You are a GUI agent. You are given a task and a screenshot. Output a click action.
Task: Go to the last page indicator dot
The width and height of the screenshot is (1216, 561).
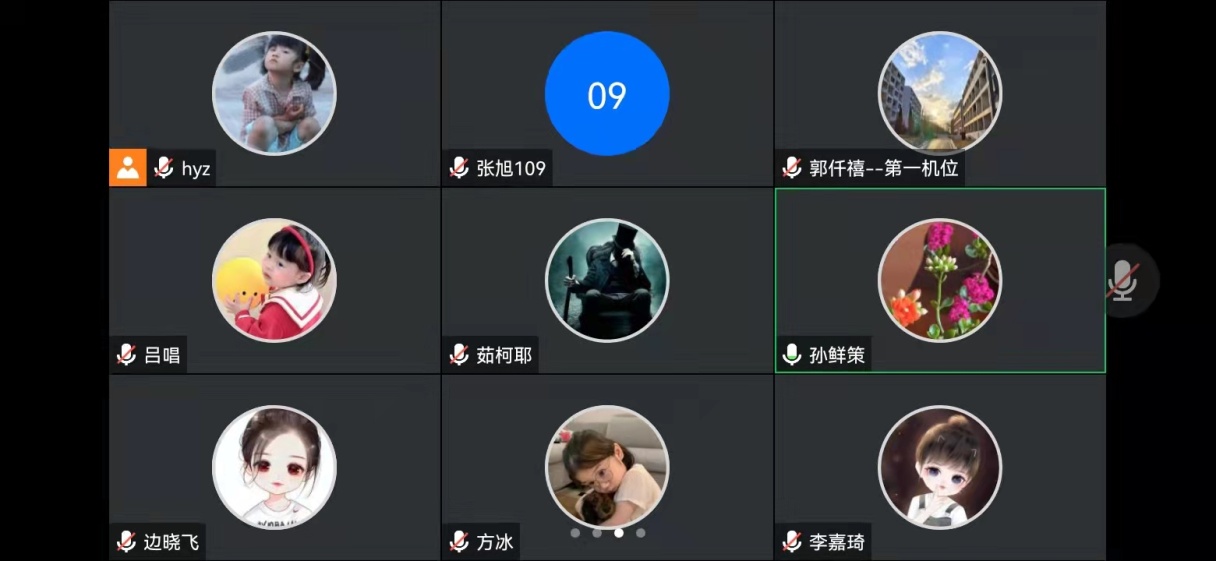pyautogui.click(x=641, y=533)
